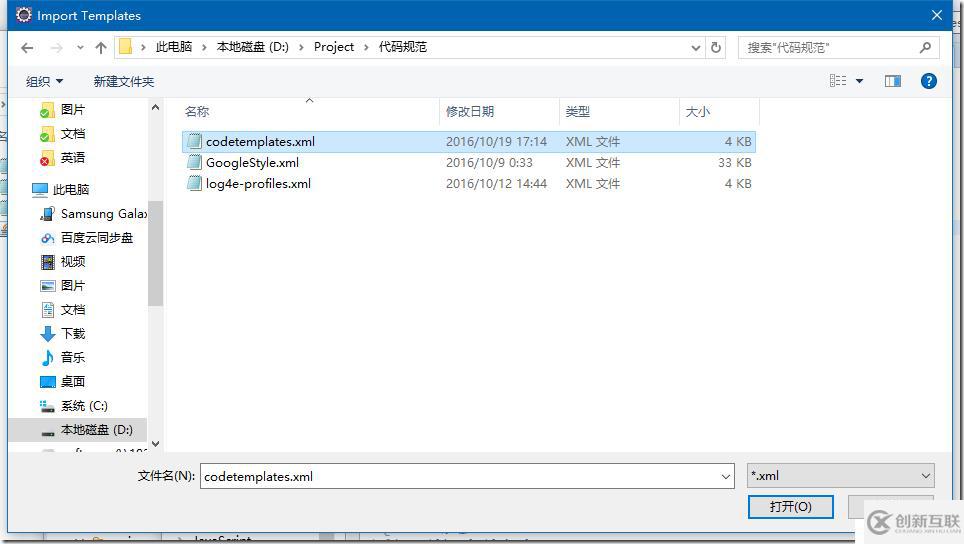Open 桌面 in the navigation pane
This screenshot has height=544, width=964.
tap(73, 382)
